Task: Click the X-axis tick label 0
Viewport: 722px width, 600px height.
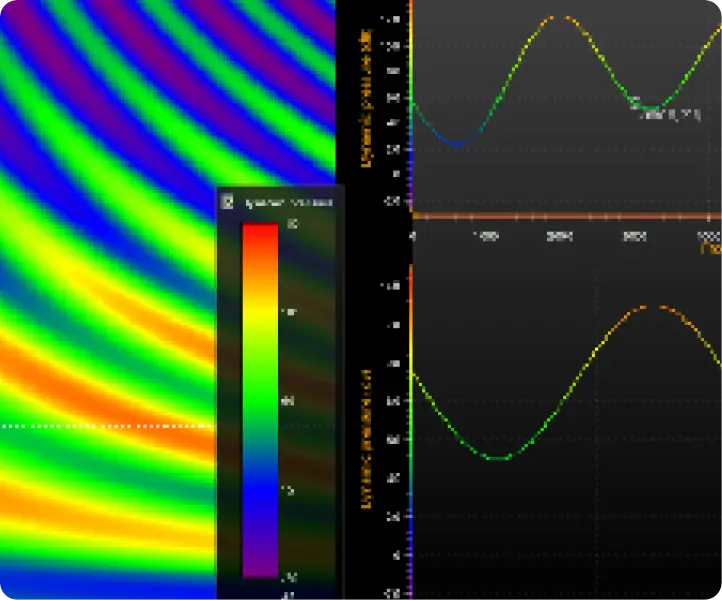Action: tap(413, 236)
